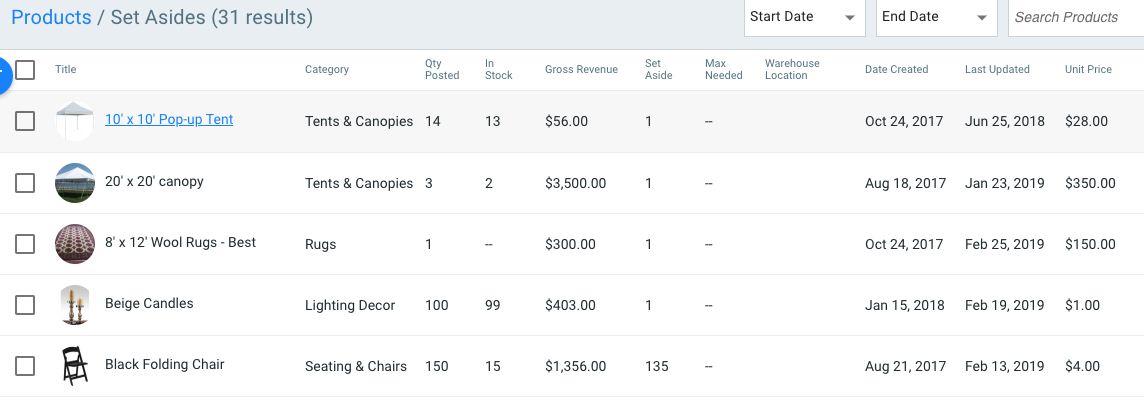Tick the Beige Candles row checkbox

25,305
